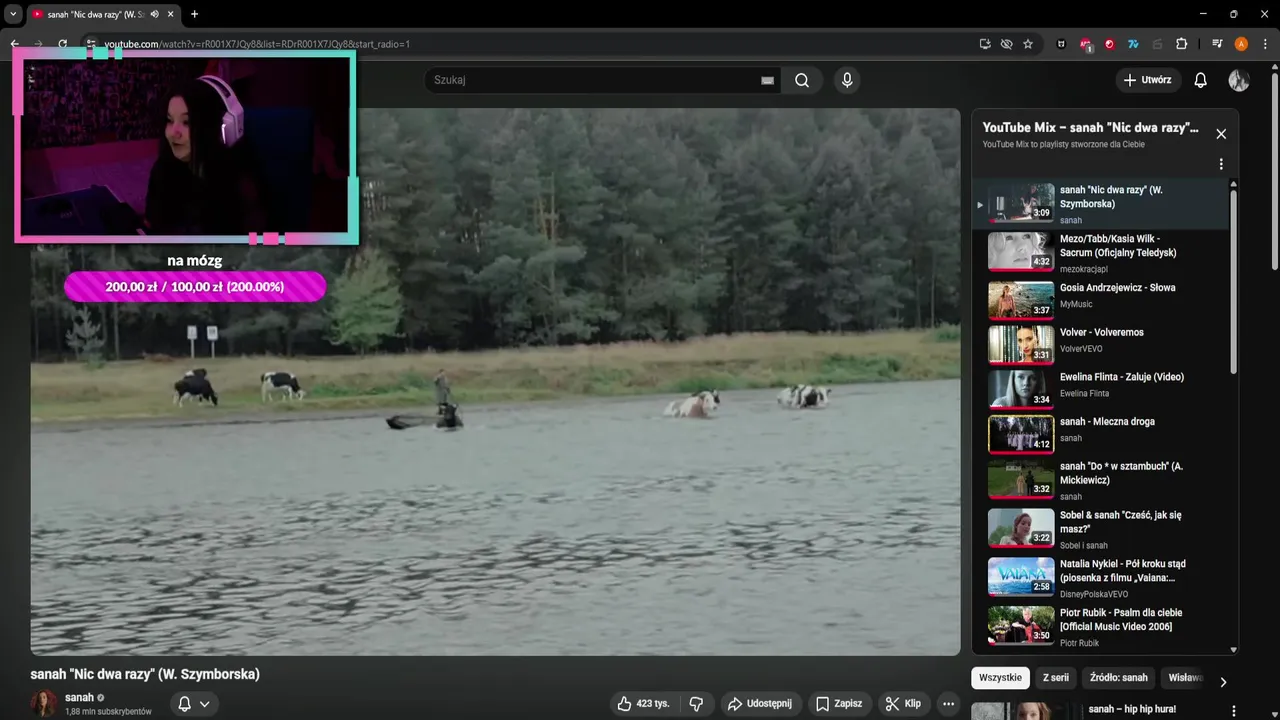The width and height of the screenshot is (1280, 720).
Task: Open the sanah channel name link
Action: [79, 697]
